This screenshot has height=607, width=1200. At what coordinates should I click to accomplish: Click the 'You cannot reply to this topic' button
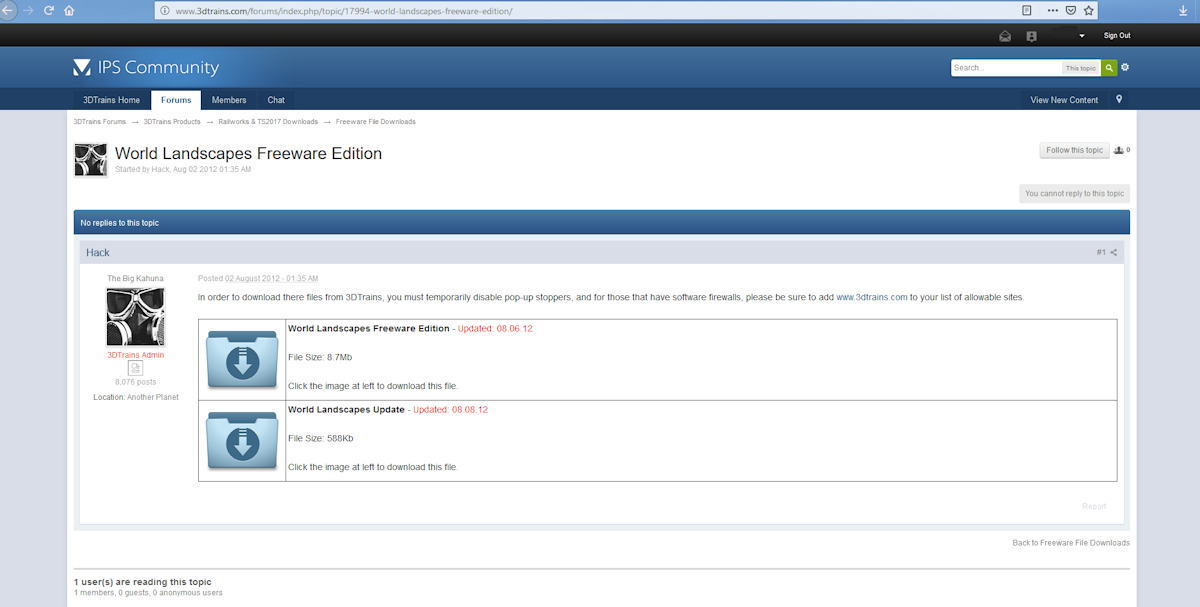(x=1075, y=193)
